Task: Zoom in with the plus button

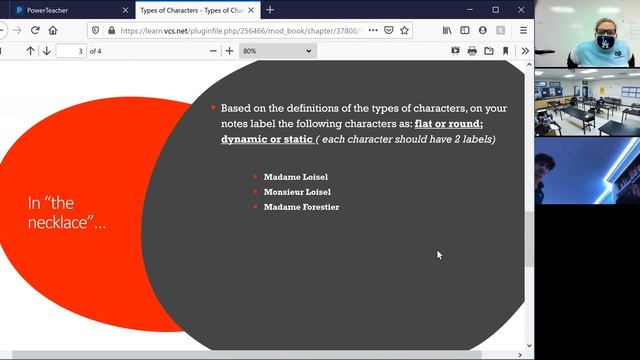Action: tap(229, 51)
